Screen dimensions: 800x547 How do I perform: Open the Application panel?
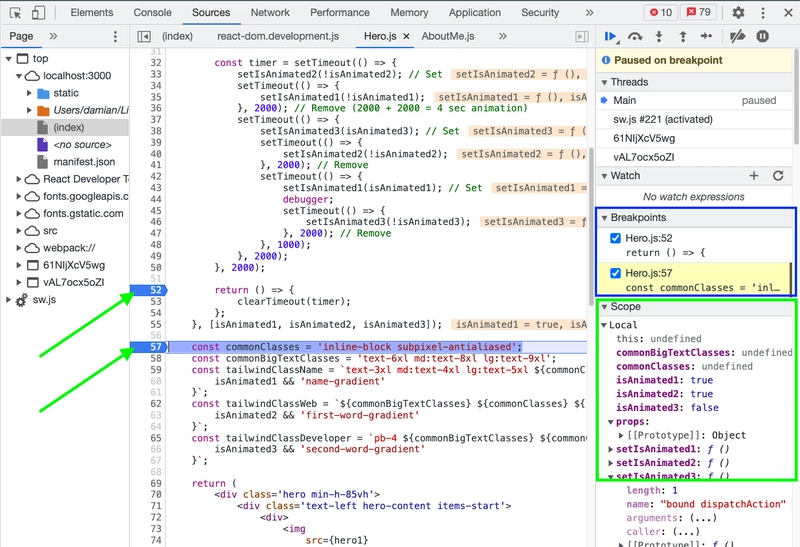click(x=474, y=12)
